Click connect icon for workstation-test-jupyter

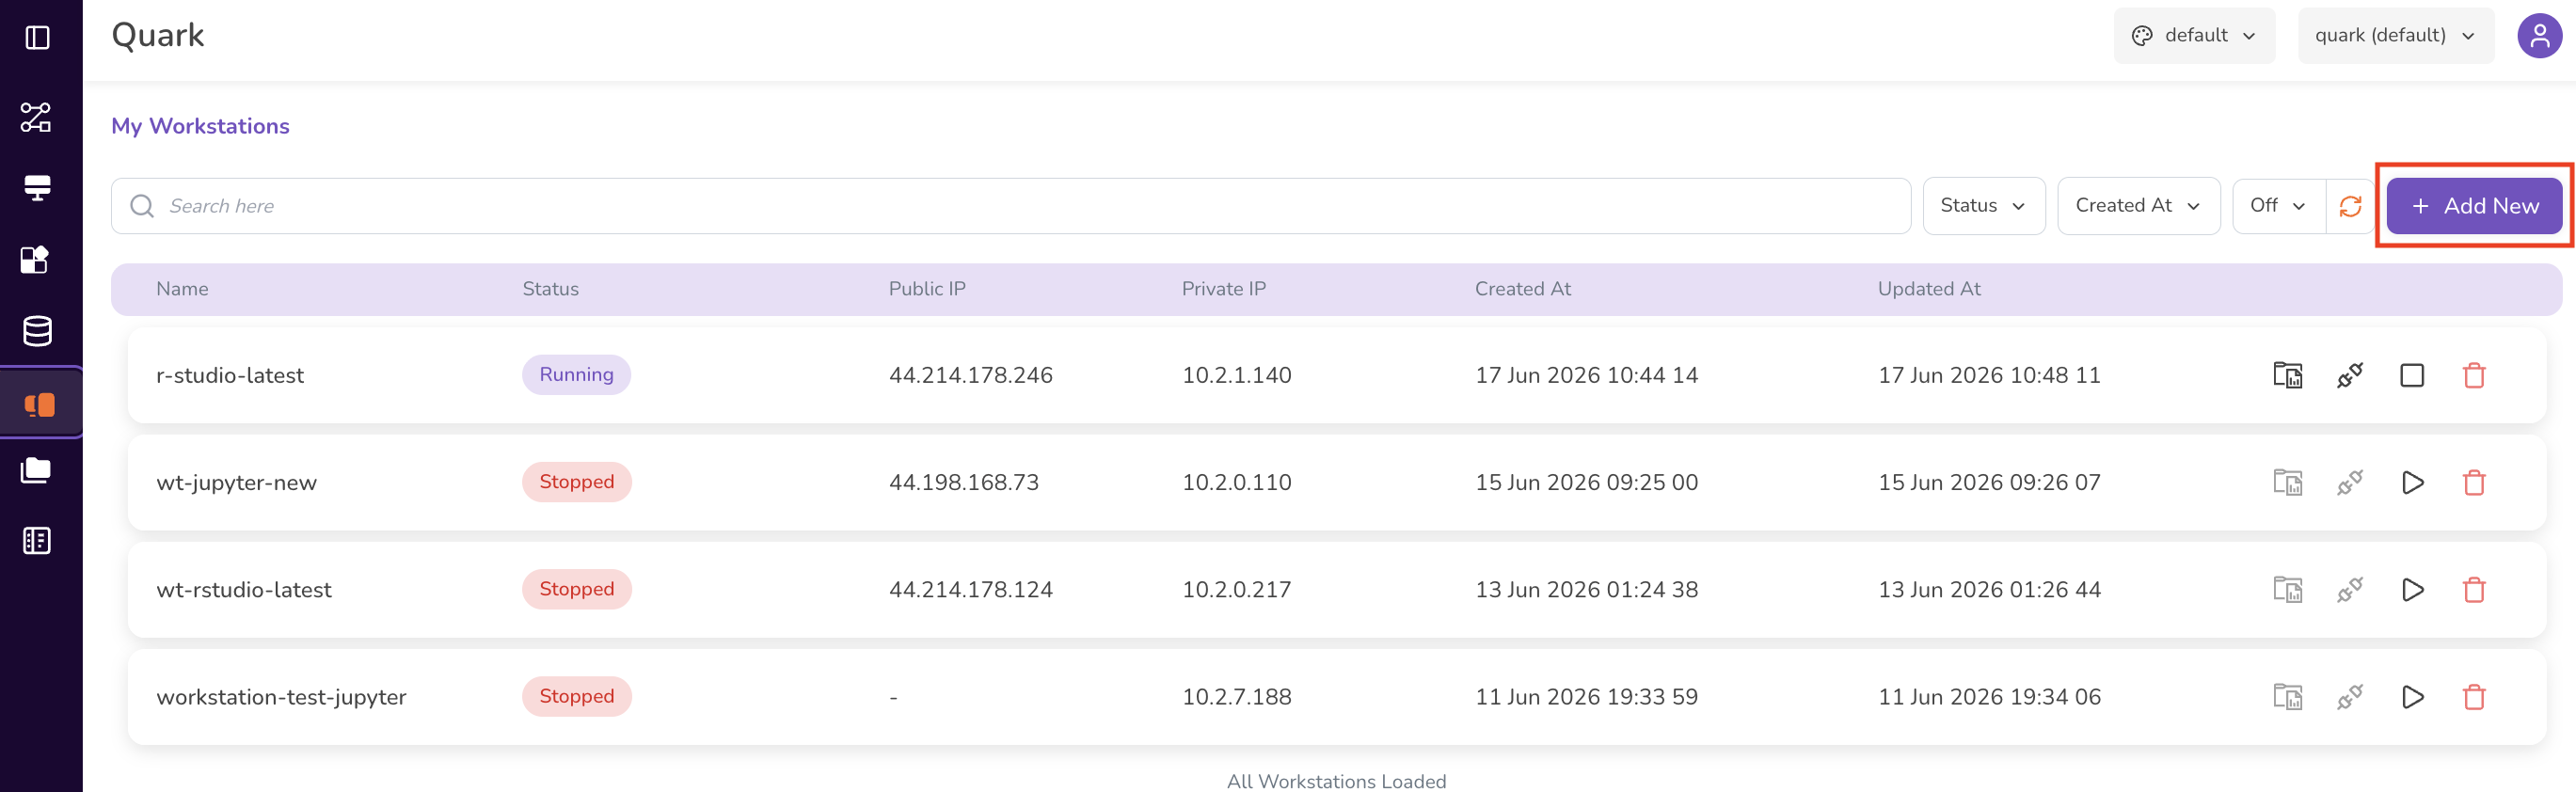(x=2349, y=696)
